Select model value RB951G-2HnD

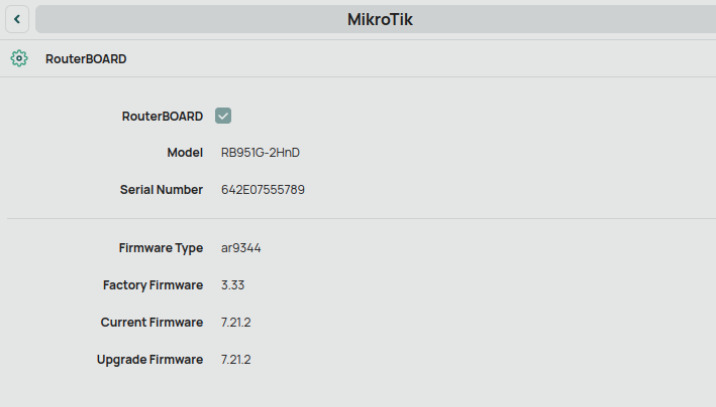click(x=260, y=153)
